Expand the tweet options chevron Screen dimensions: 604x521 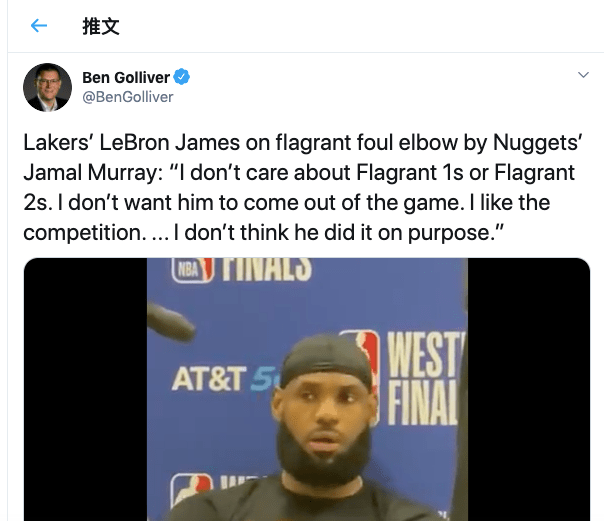coord(584,75)
